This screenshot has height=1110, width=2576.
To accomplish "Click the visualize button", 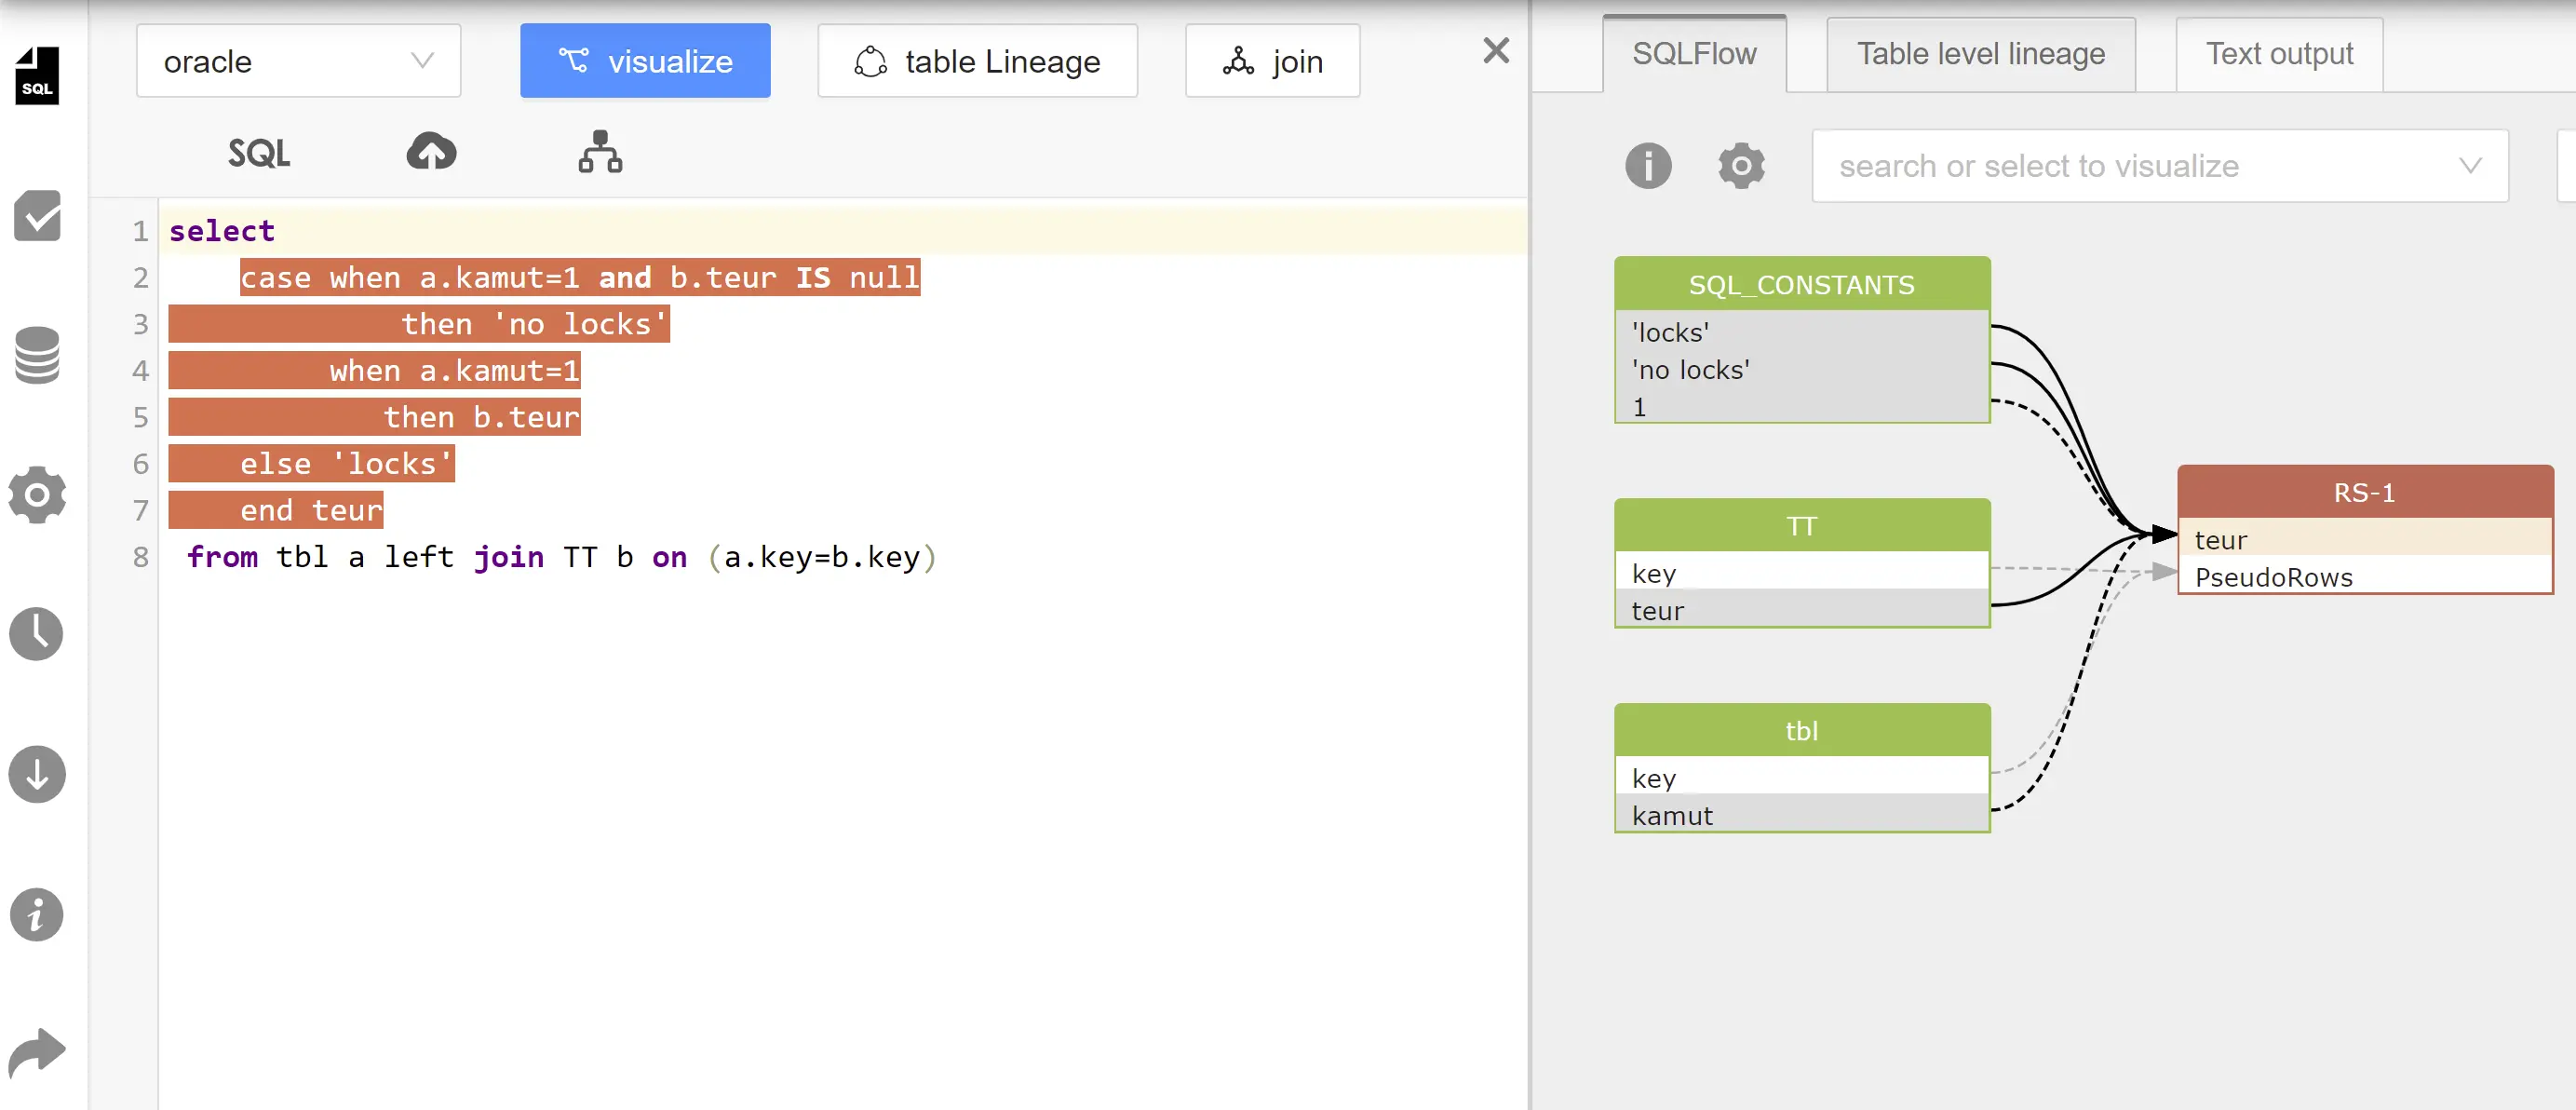I will tap(645, 61).
